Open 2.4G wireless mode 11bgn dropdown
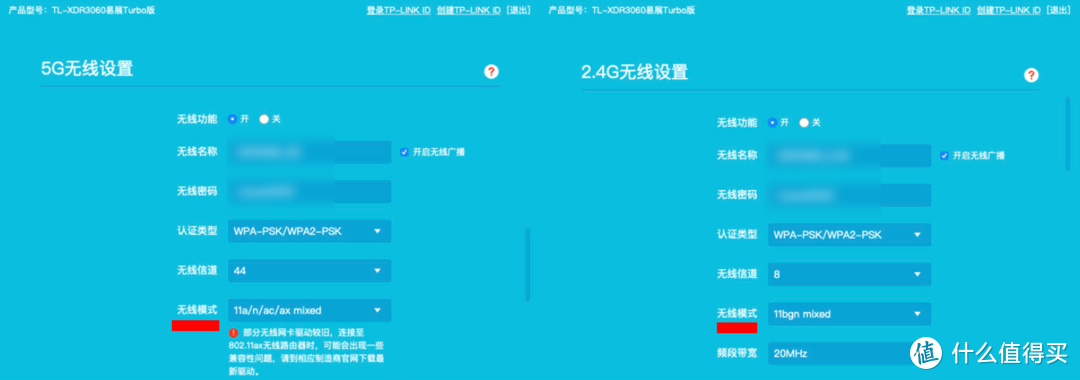1080x380 pixels. 849,314
